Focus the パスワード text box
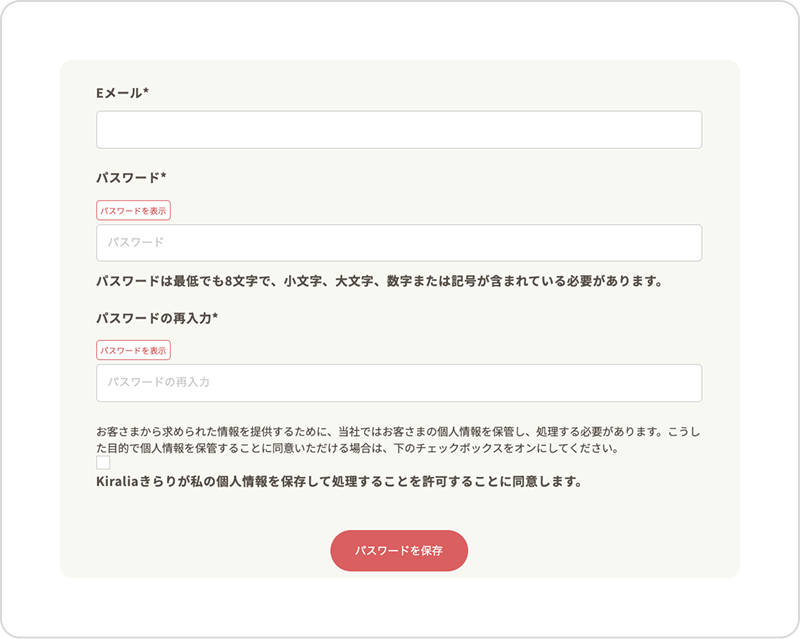Viewport: 800px width, 639px height. point(399,243)
